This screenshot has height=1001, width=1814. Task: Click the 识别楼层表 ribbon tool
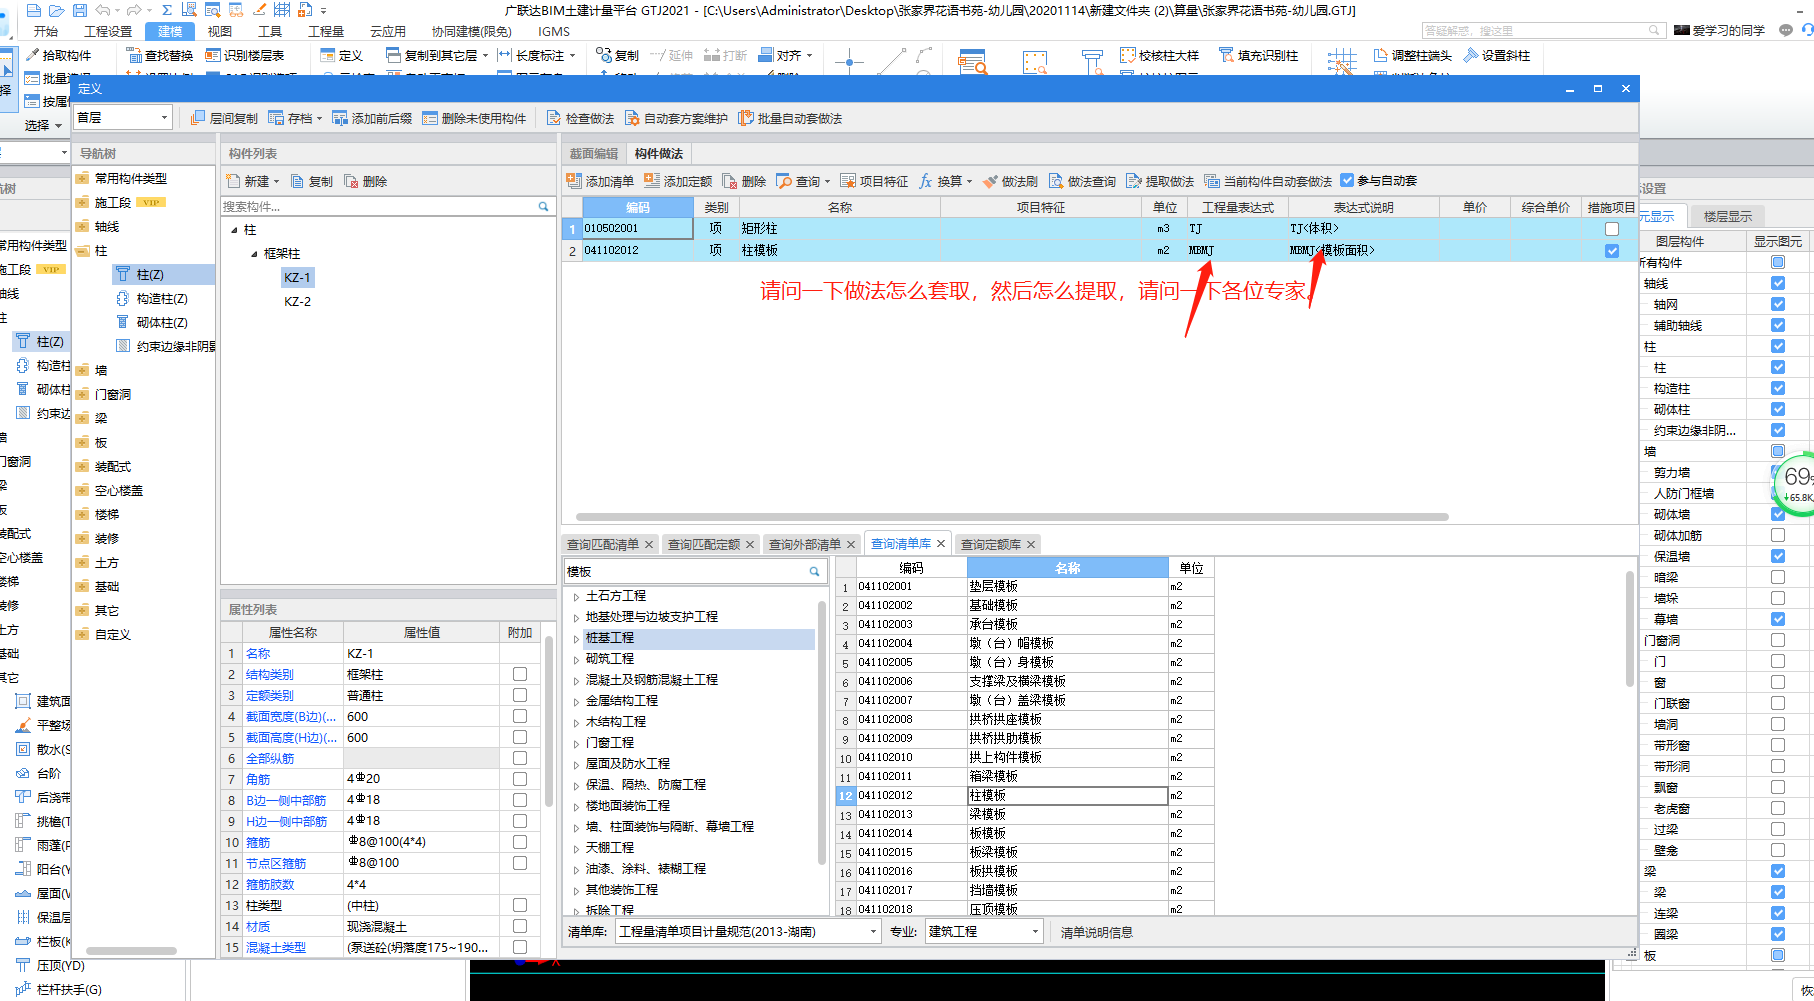point(245,55)
